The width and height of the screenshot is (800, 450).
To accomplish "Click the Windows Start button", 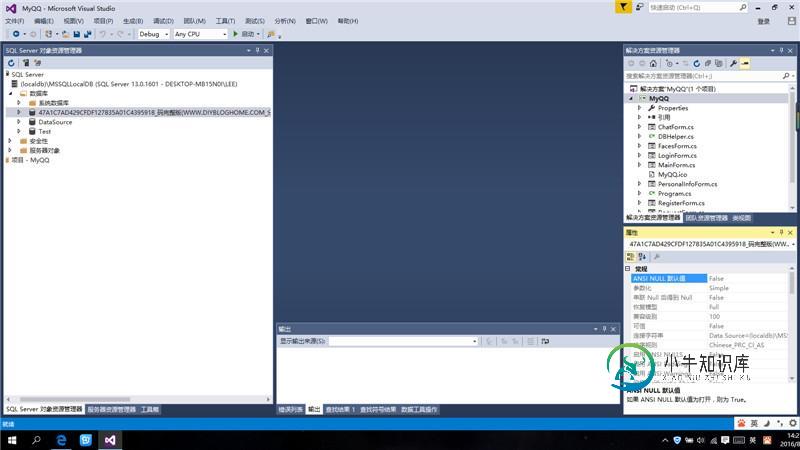I will [x=11, y=440].
